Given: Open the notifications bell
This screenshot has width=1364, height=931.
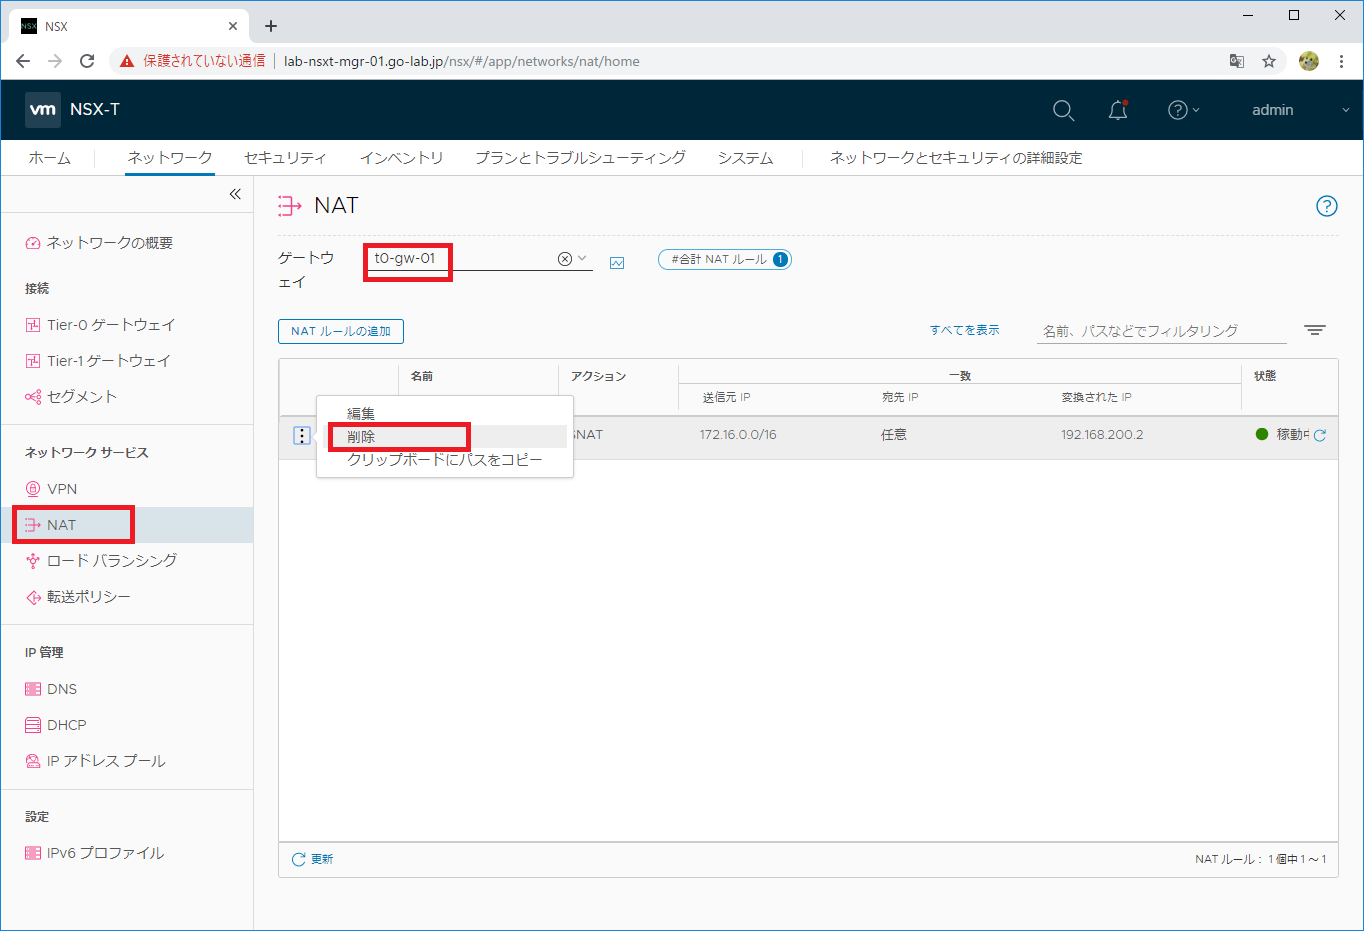Looking at the screenshot, I should tap(1118, 110).
